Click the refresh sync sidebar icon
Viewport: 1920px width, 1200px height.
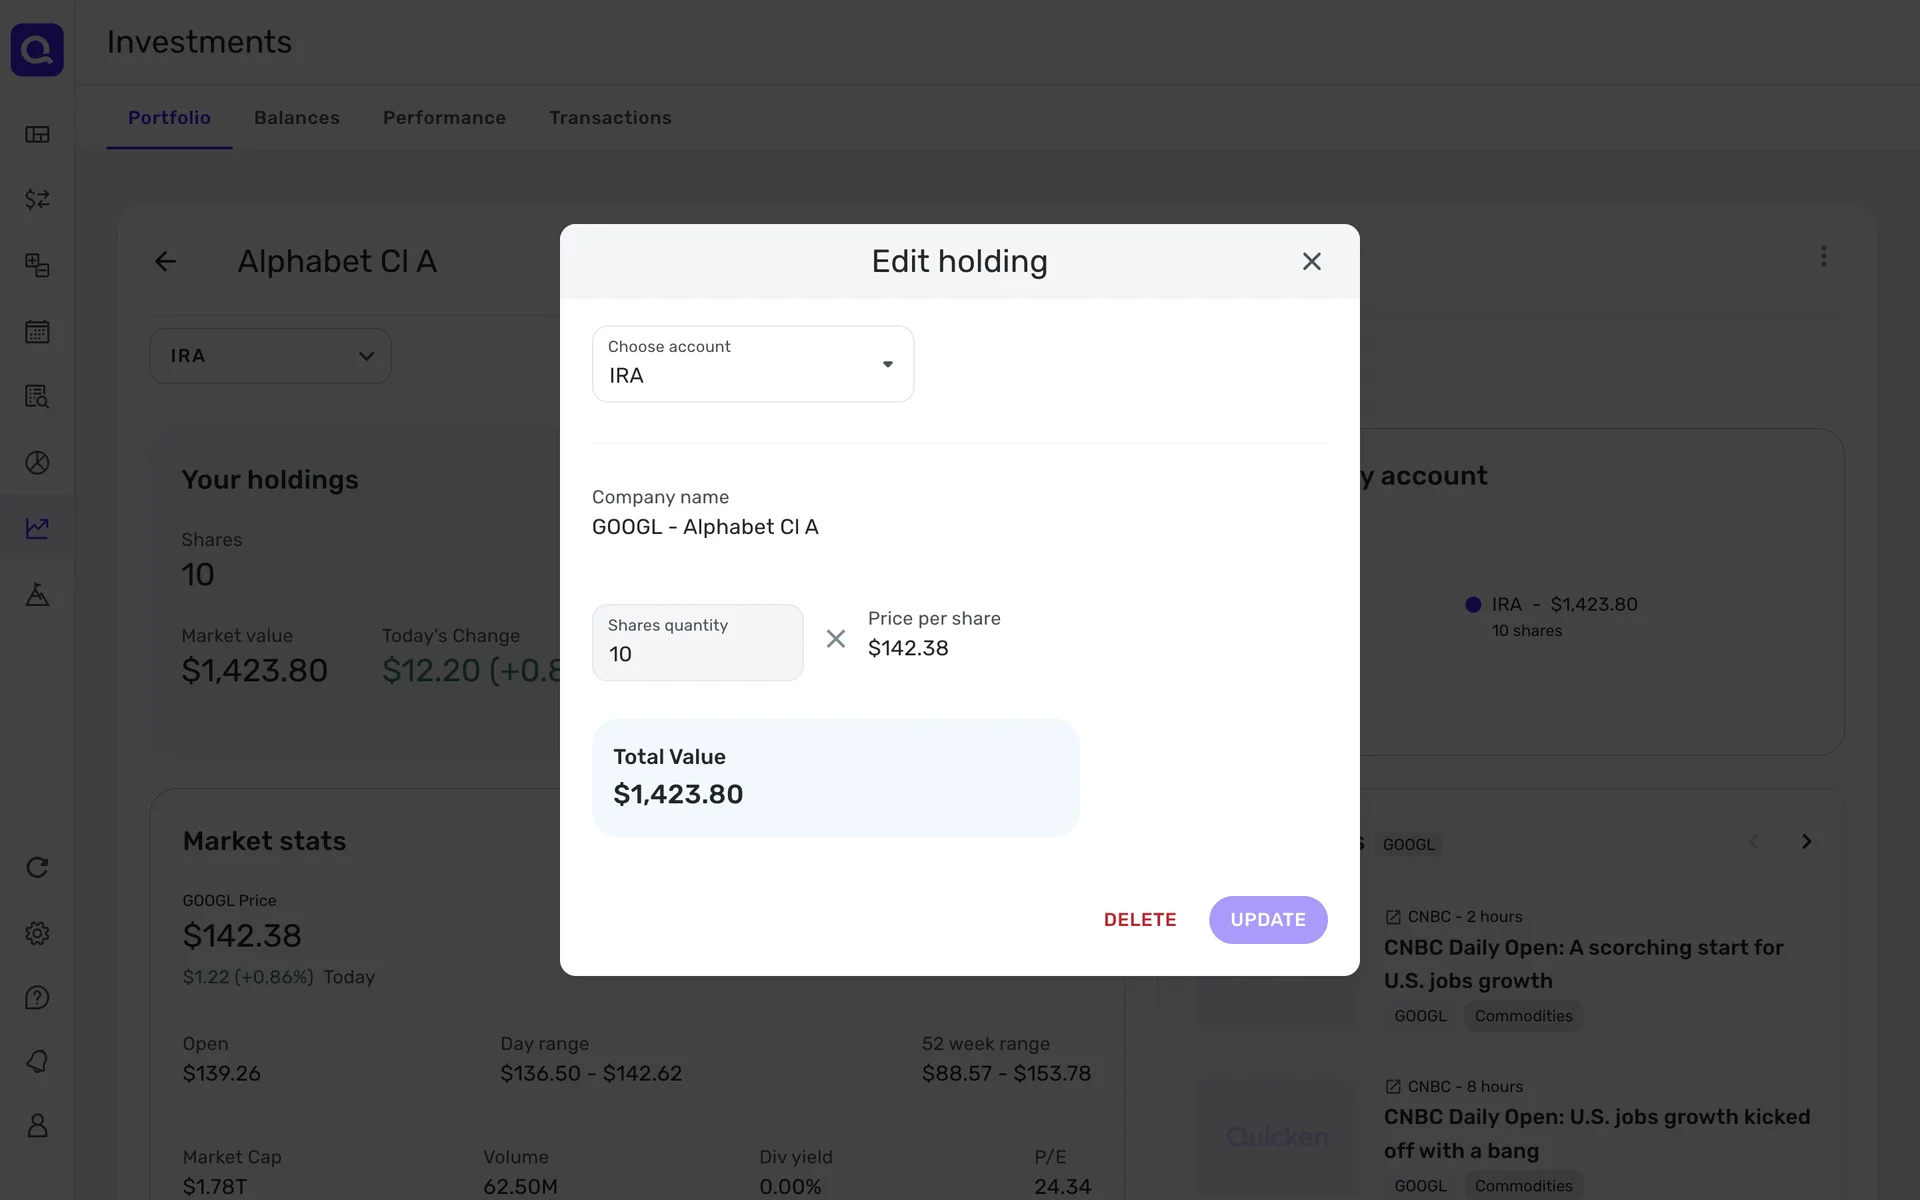[x=37, y=868]
